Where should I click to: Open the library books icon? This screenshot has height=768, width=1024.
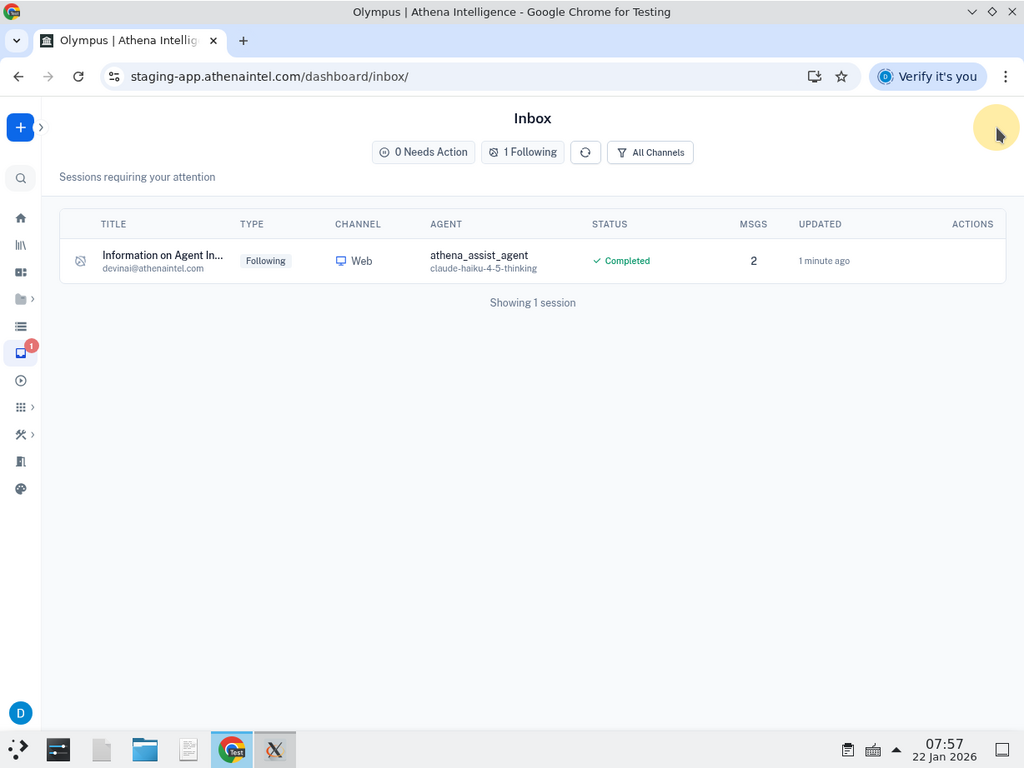coord(21,246)
